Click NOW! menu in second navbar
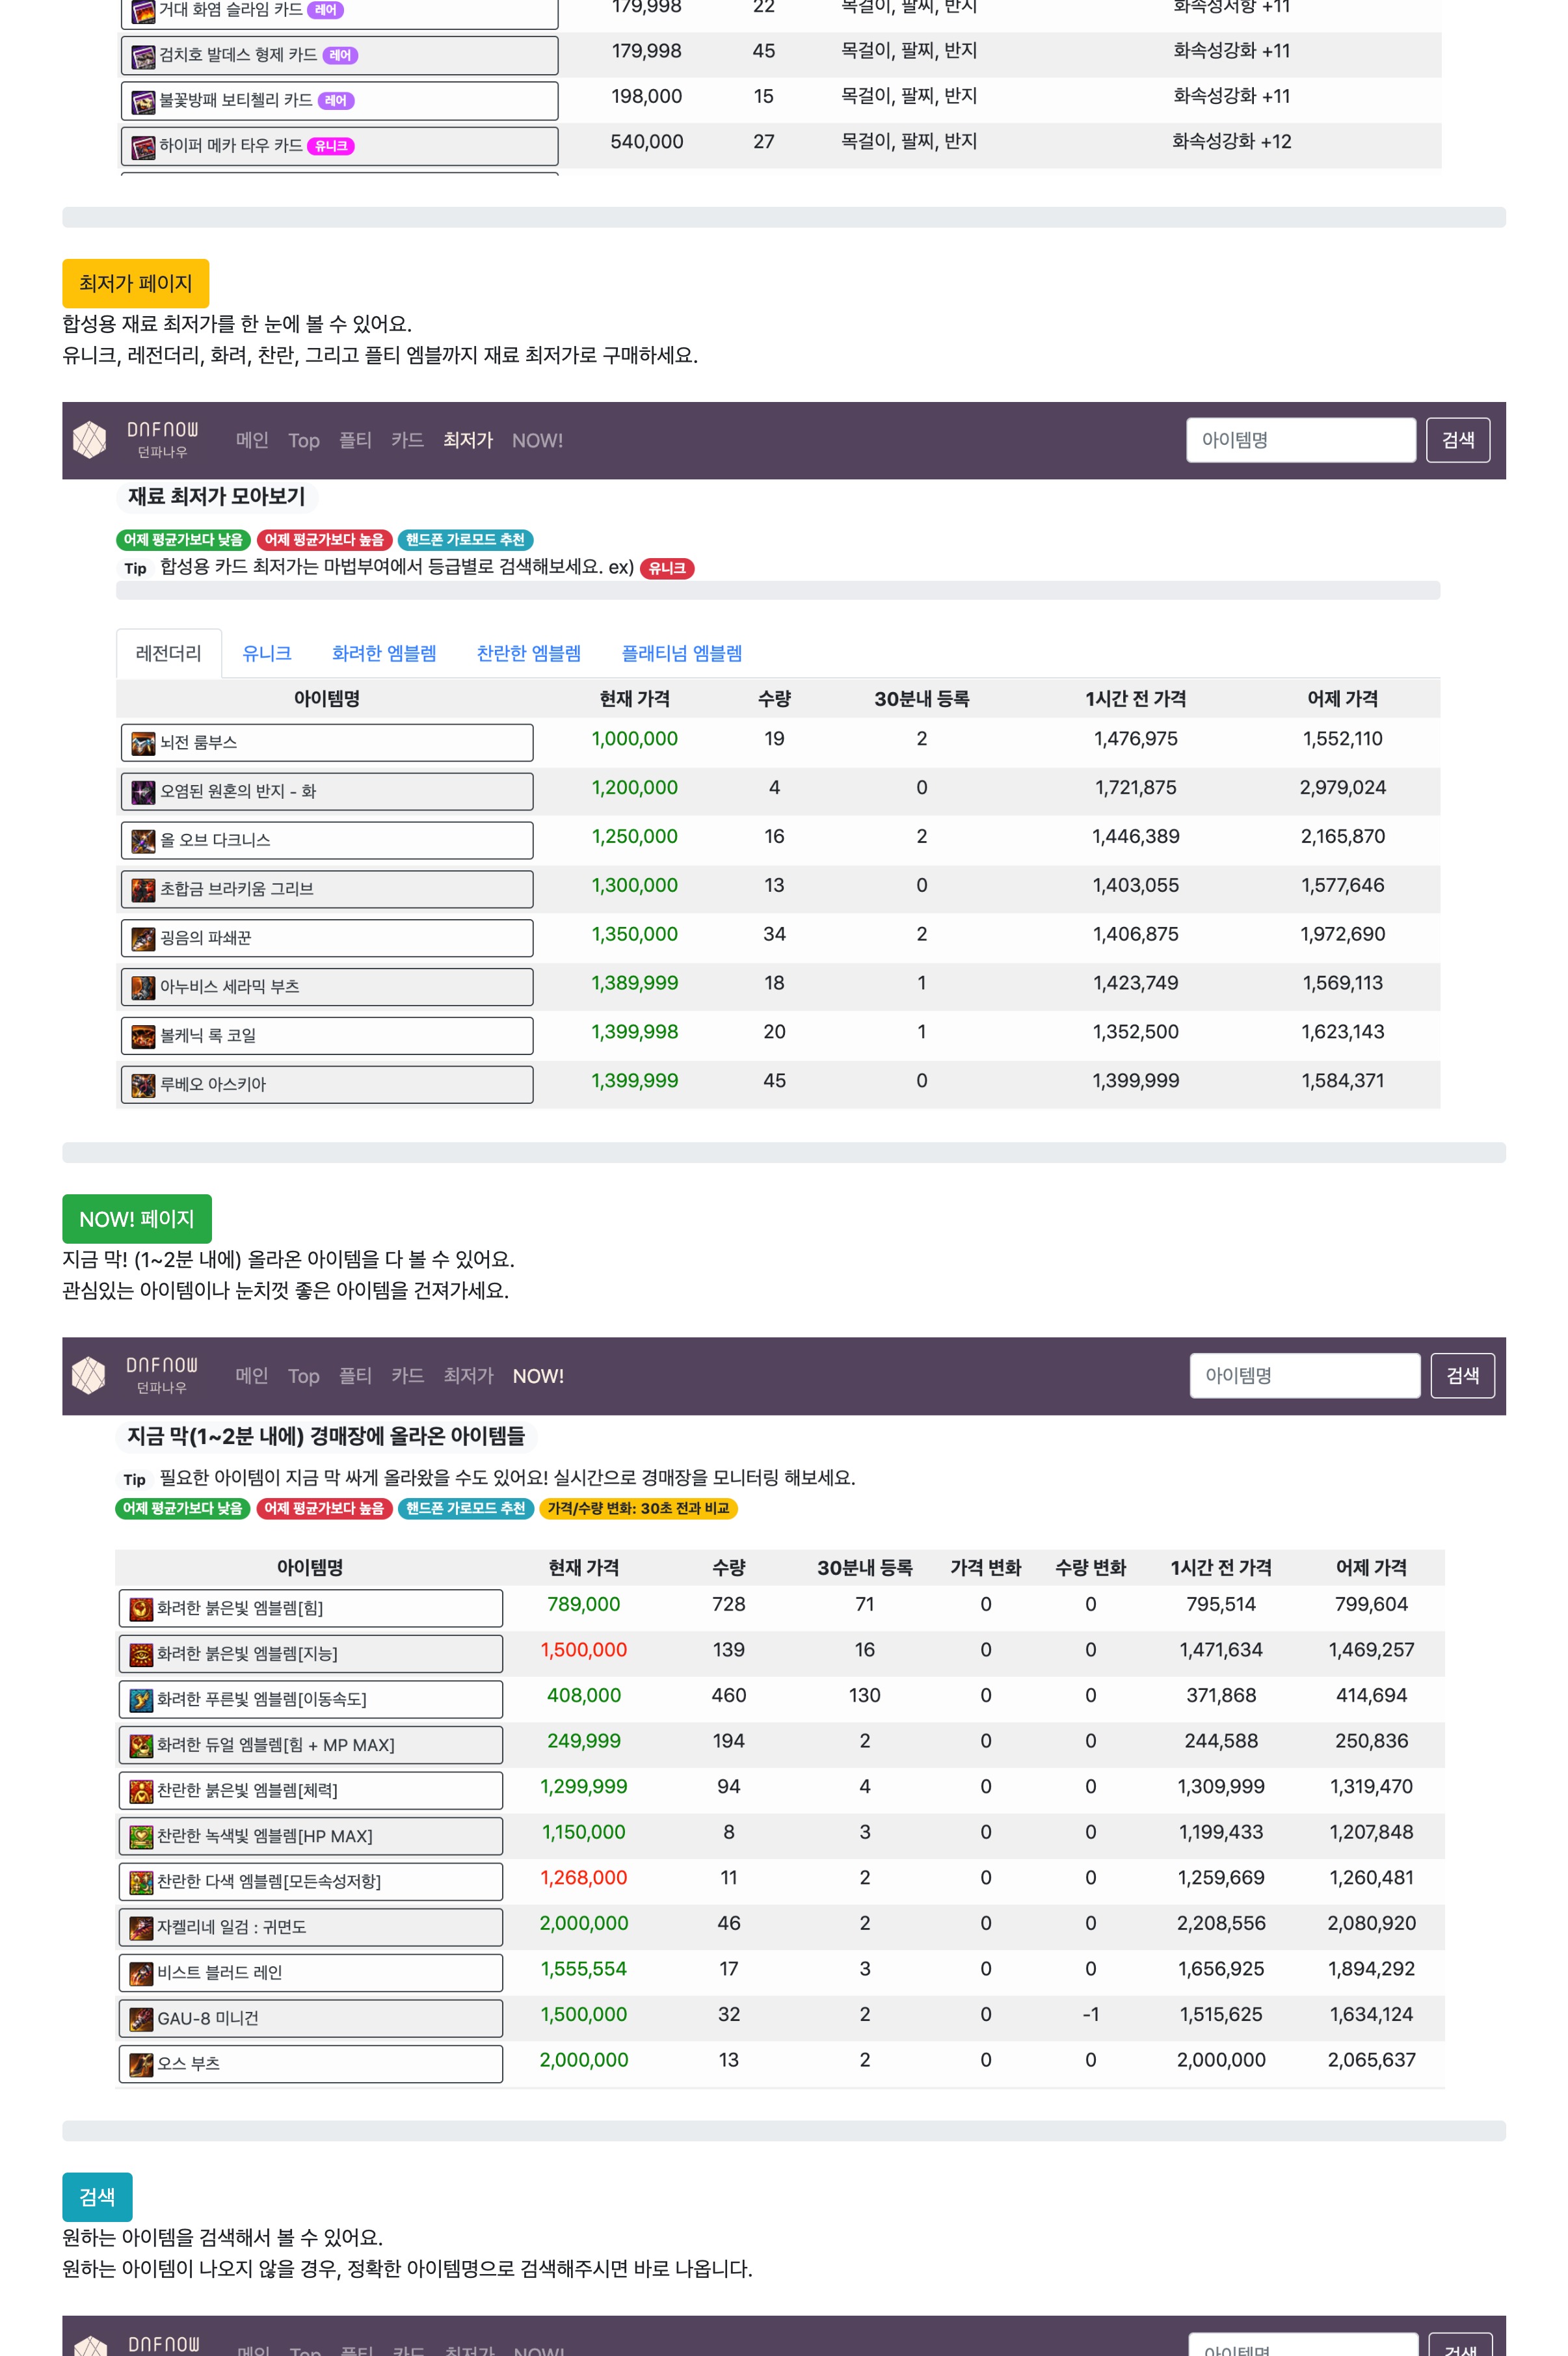 538,1376
